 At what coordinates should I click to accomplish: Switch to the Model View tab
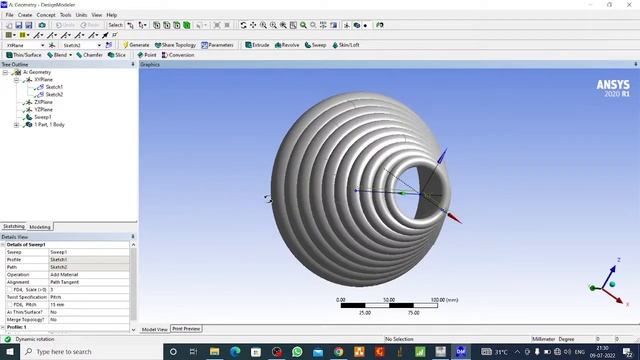[x=155, y=329]
